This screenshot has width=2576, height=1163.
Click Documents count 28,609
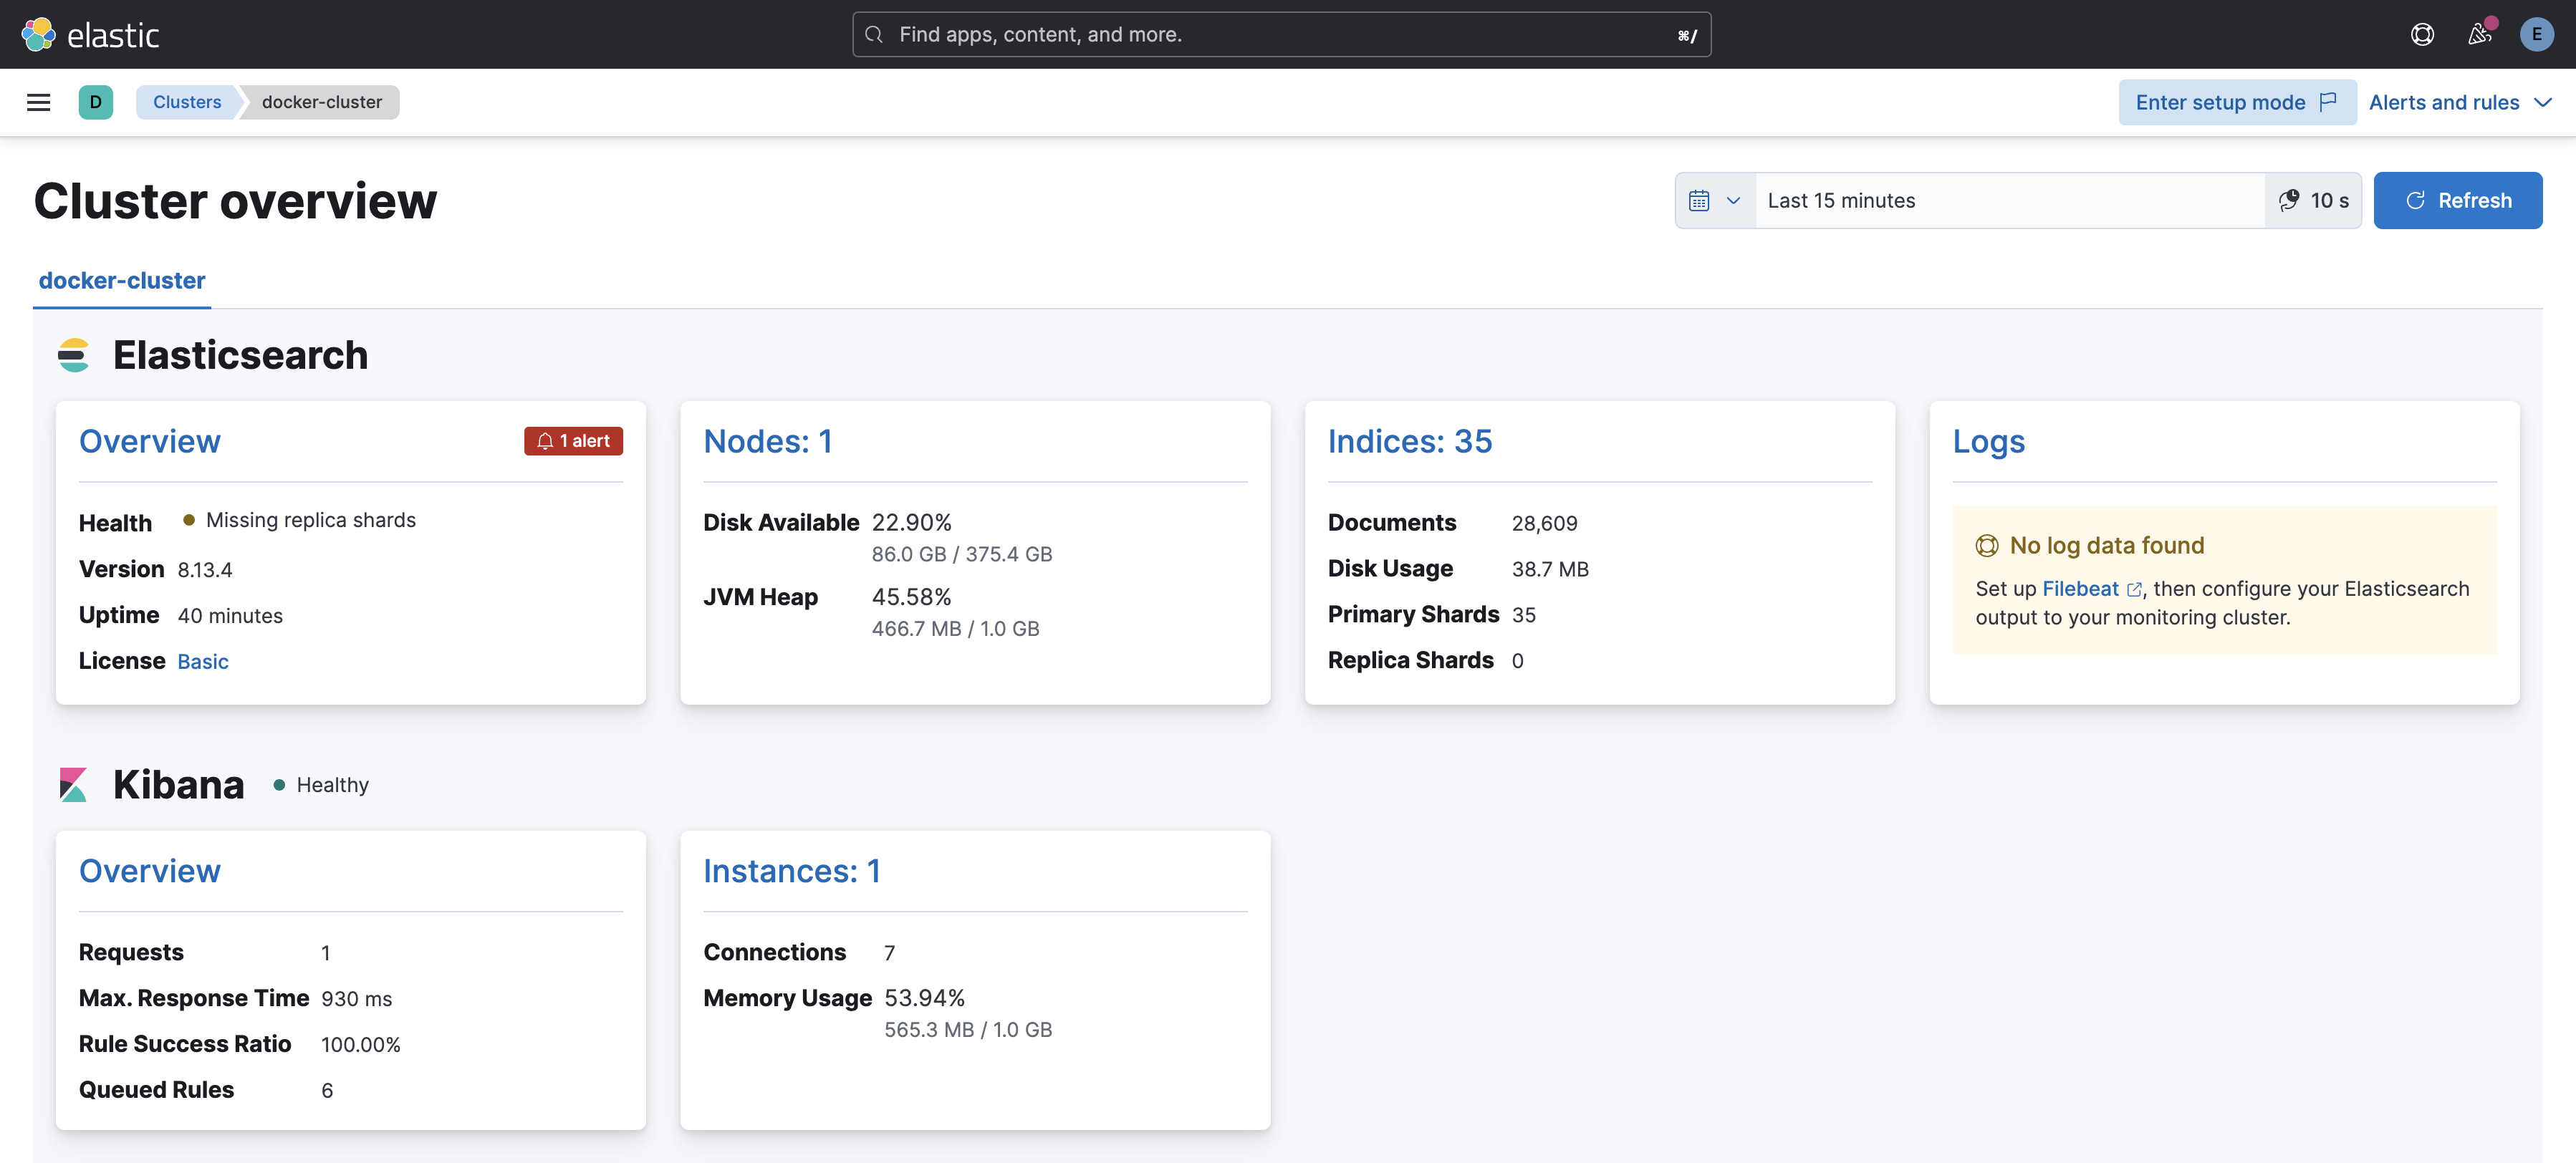pyautogui.click(x=1544, y=523)
